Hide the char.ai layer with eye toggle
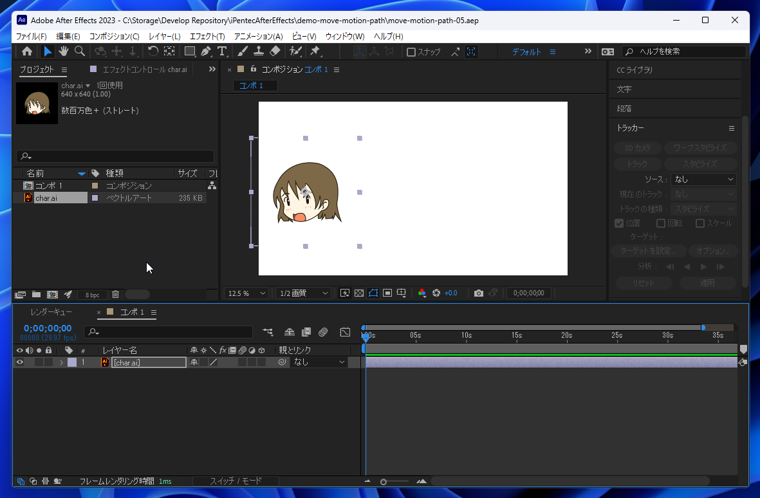Viewport: 760px width, 498px height. (19, 363)
